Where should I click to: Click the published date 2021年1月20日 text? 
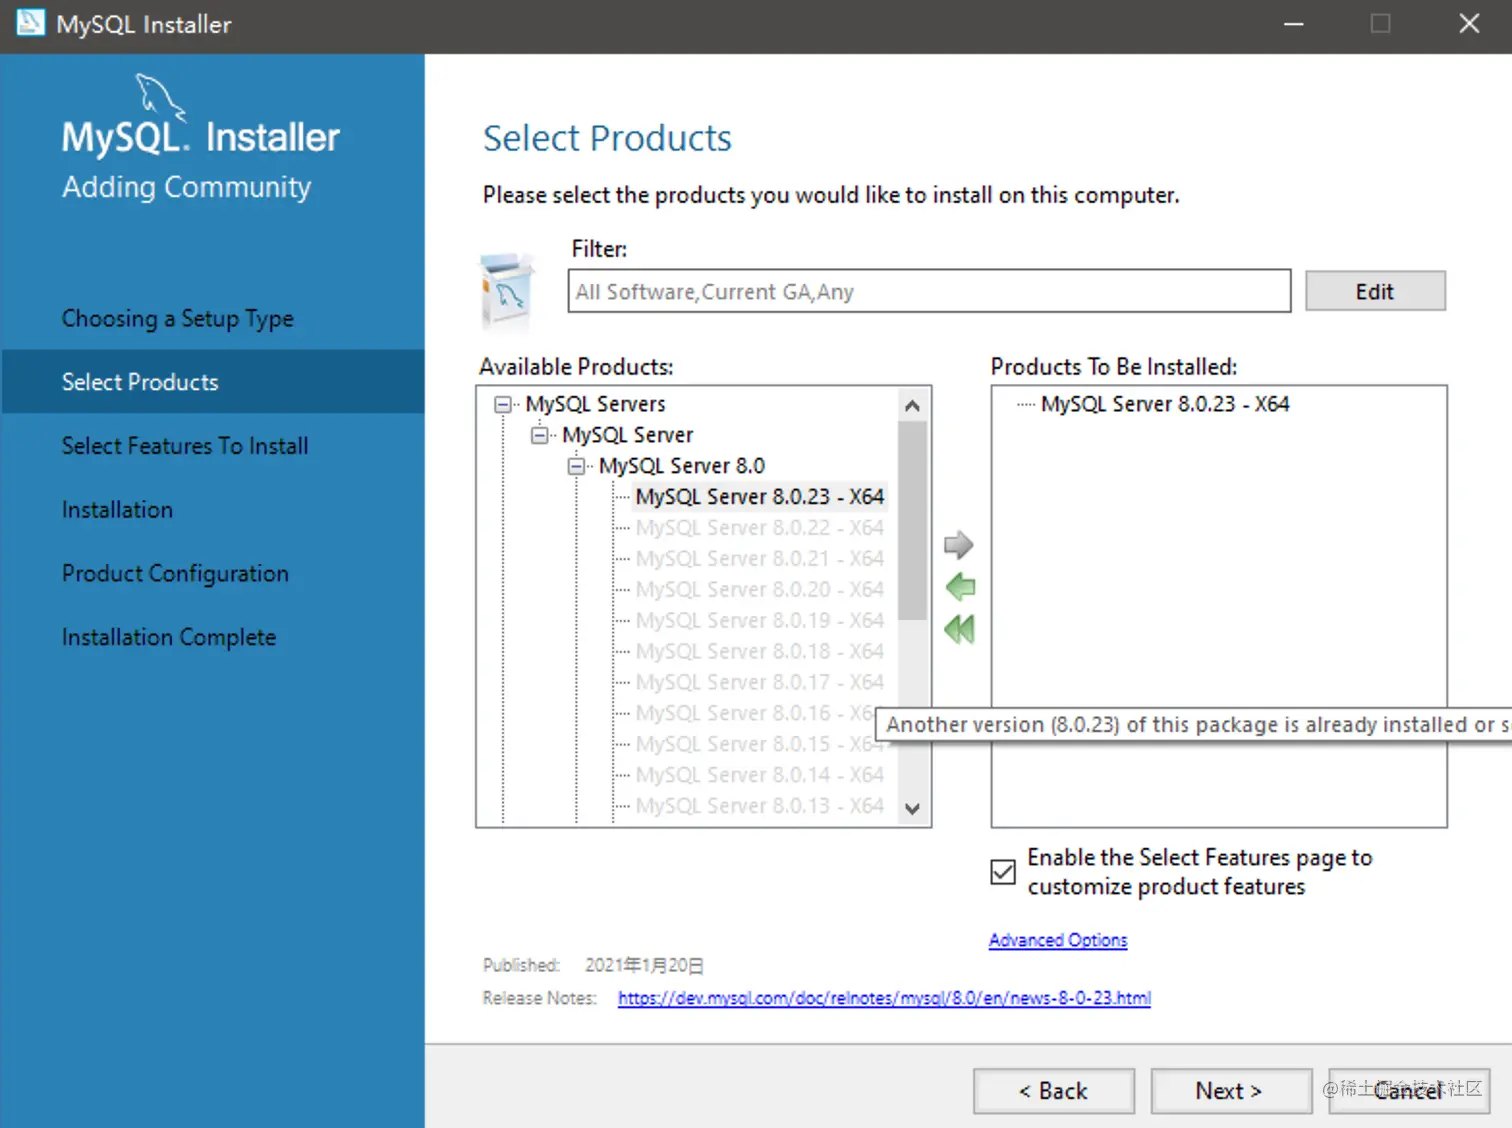[x=644, y=966]
